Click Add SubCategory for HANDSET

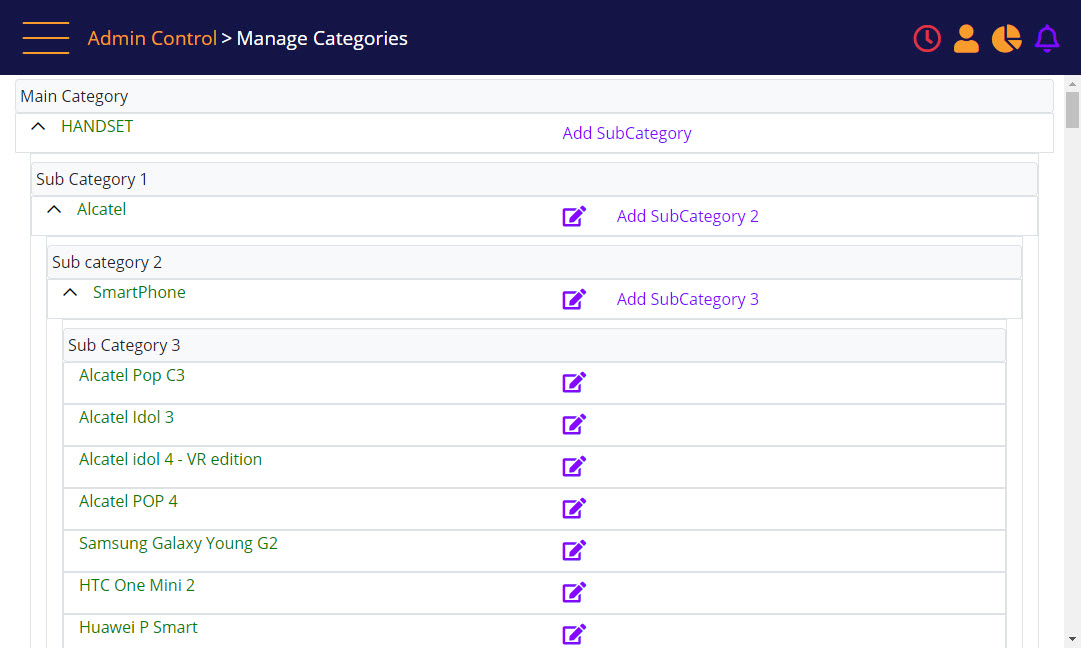627,133
